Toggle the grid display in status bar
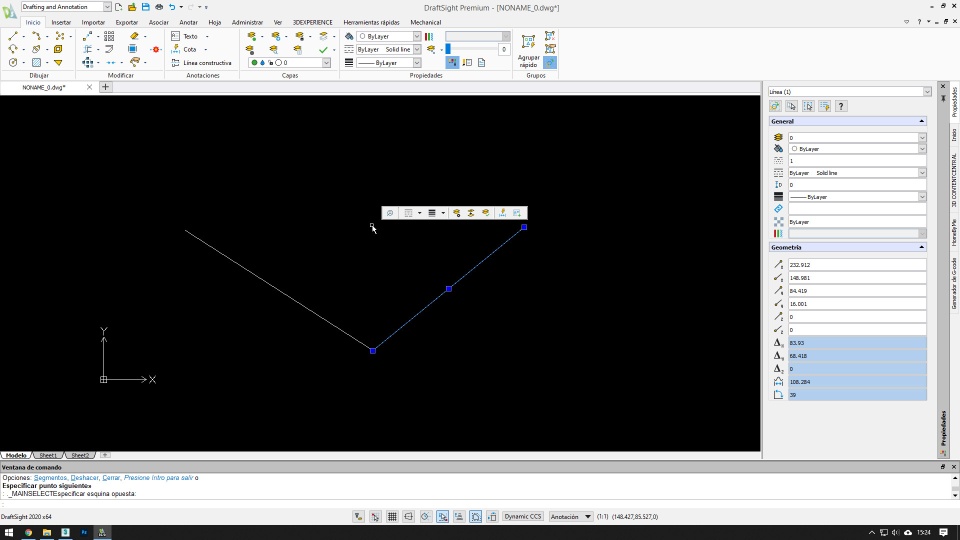 point(392,517)
